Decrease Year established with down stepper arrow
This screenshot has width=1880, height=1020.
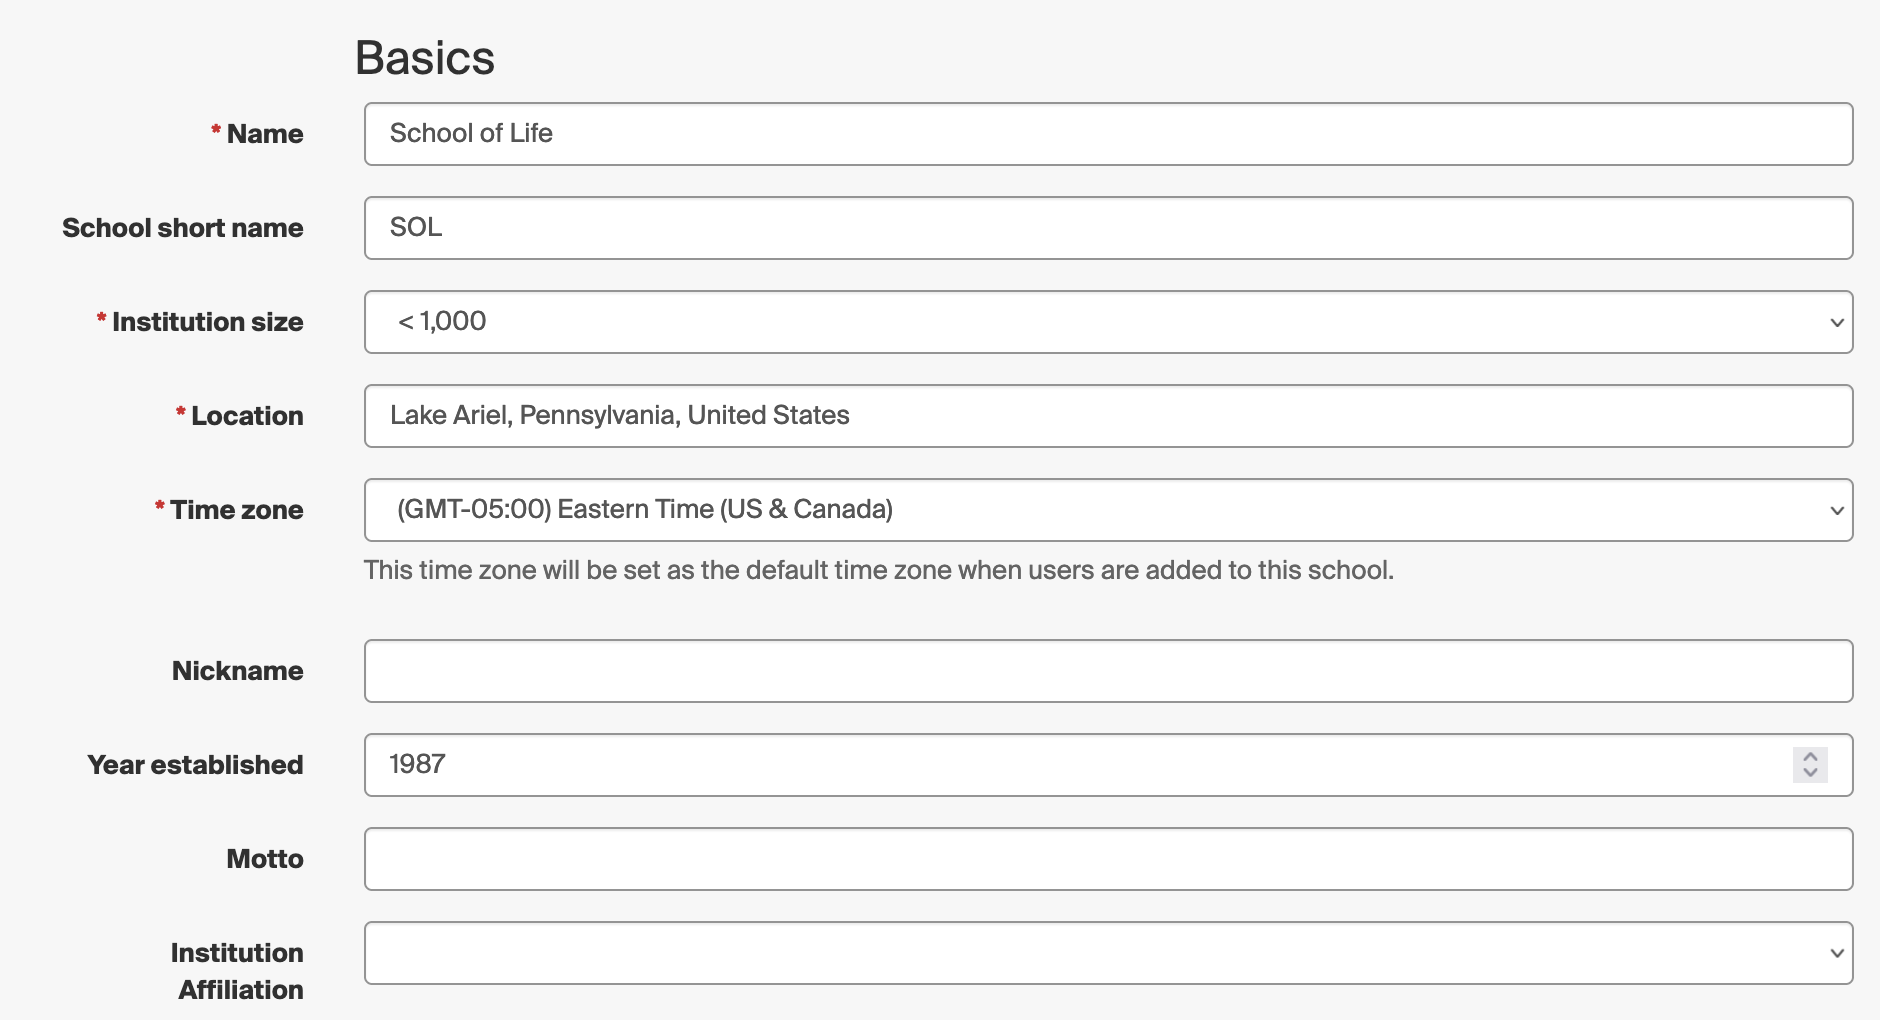coord(1810,773)
